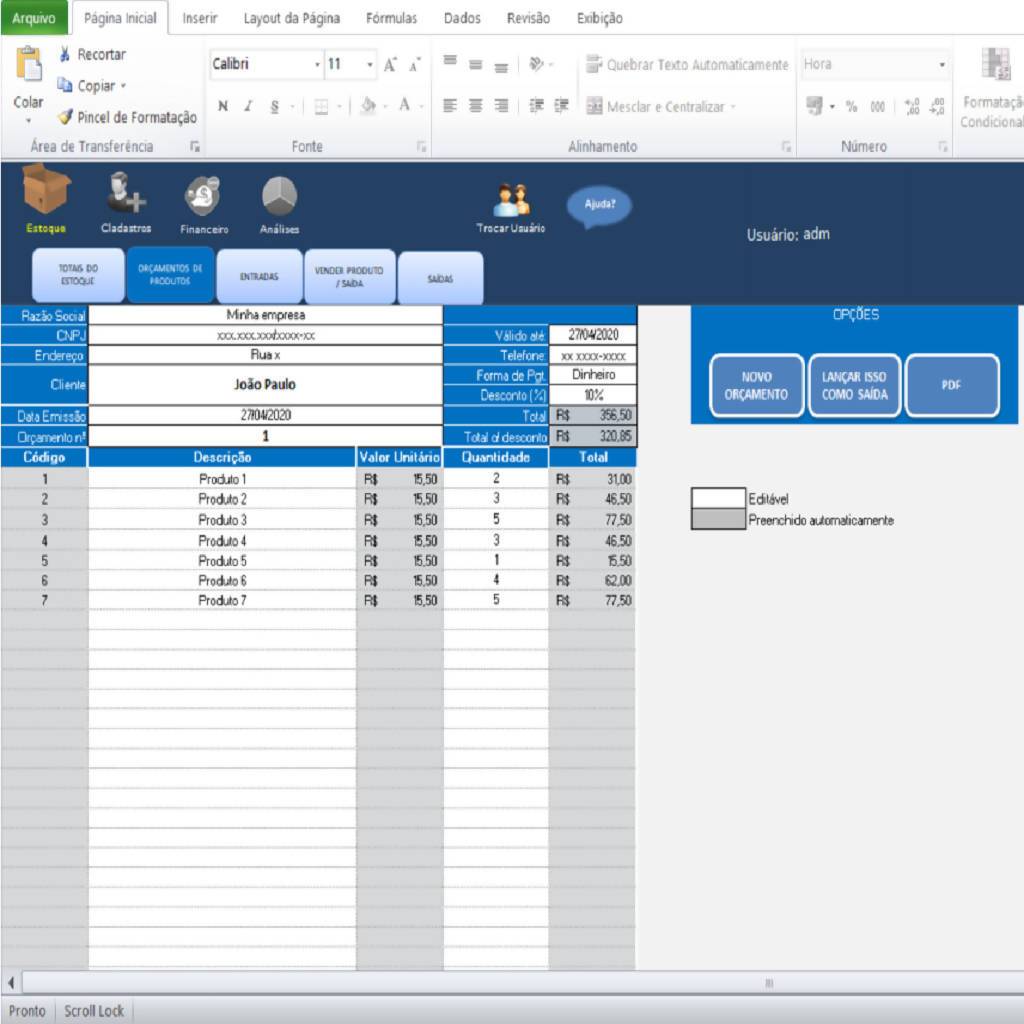Expand the font size dropdown
Image resolution: width=1024 pixels, height=1024 pixels.
click(370, 65)
